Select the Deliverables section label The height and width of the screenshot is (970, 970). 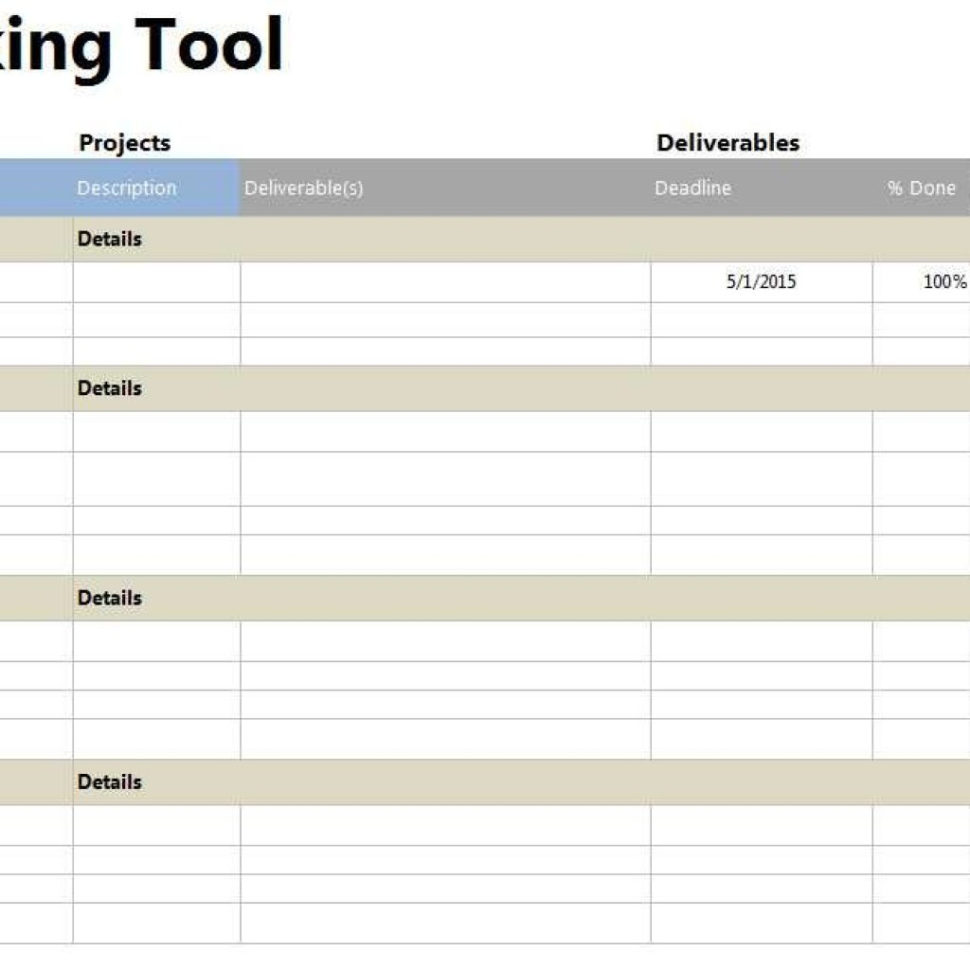tap(726, 143)
